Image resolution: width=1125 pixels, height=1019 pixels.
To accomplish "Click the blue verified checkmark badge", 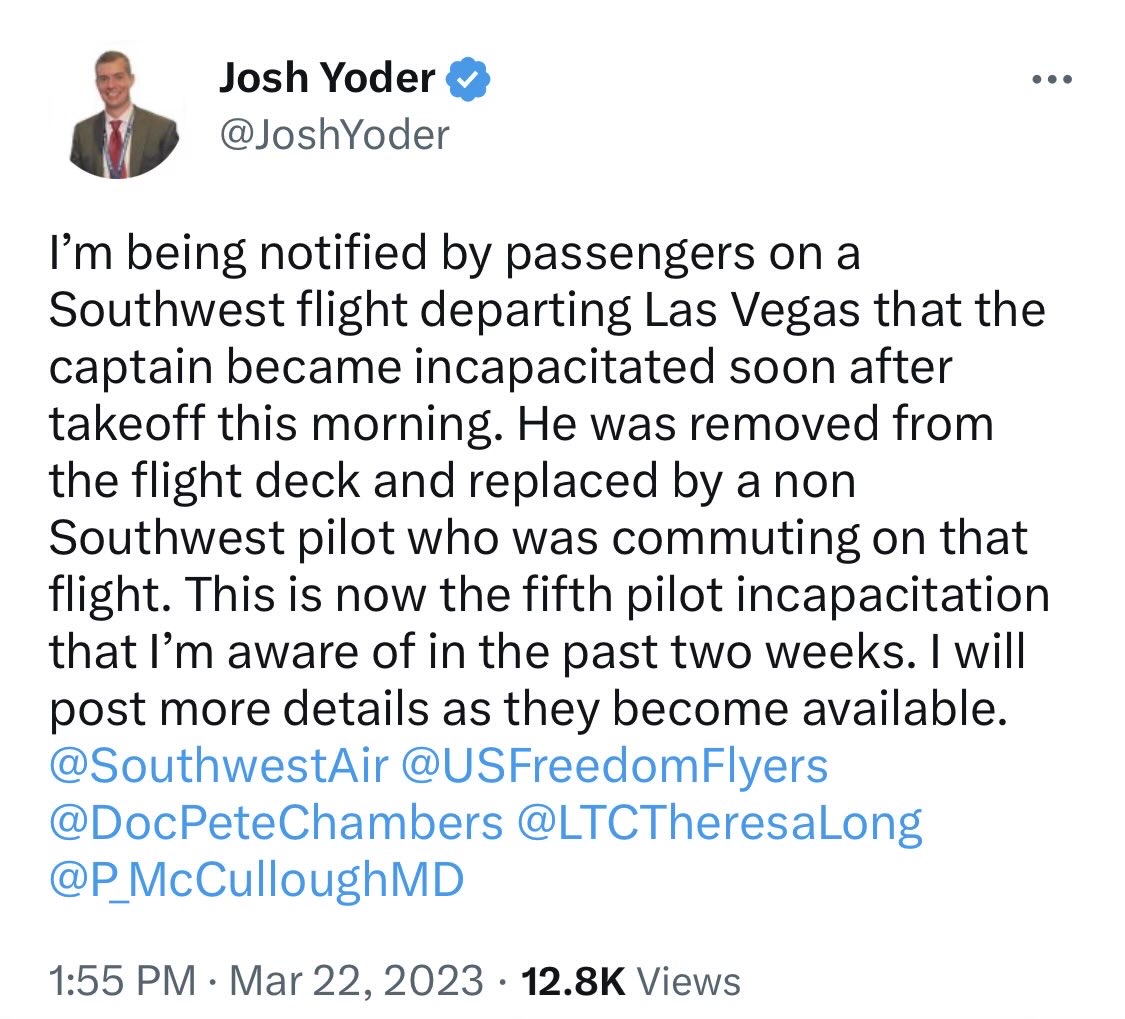I will 468,78.
